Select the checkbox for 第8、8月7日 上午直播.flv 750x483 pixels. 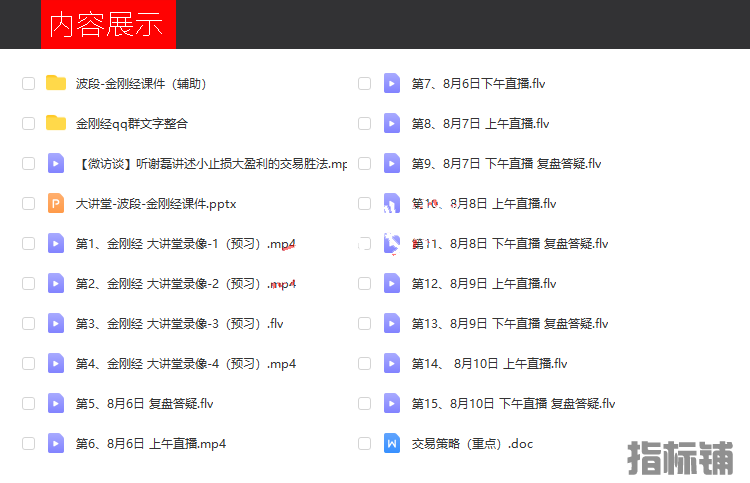(364, 124)
